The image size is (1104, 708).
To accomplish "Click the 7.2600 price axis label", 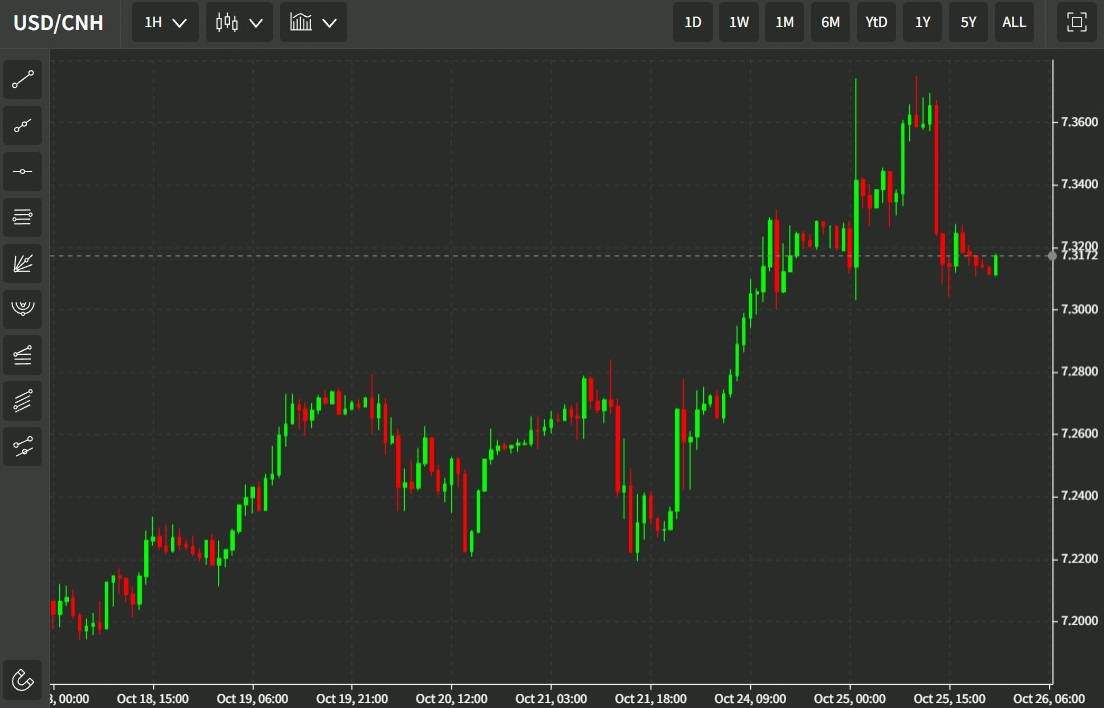I will (1079, 434).
